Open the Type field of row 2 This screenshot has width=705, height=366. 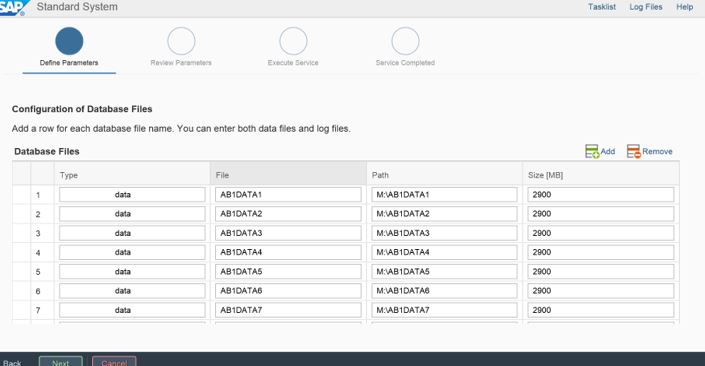[x=132, y=214]
